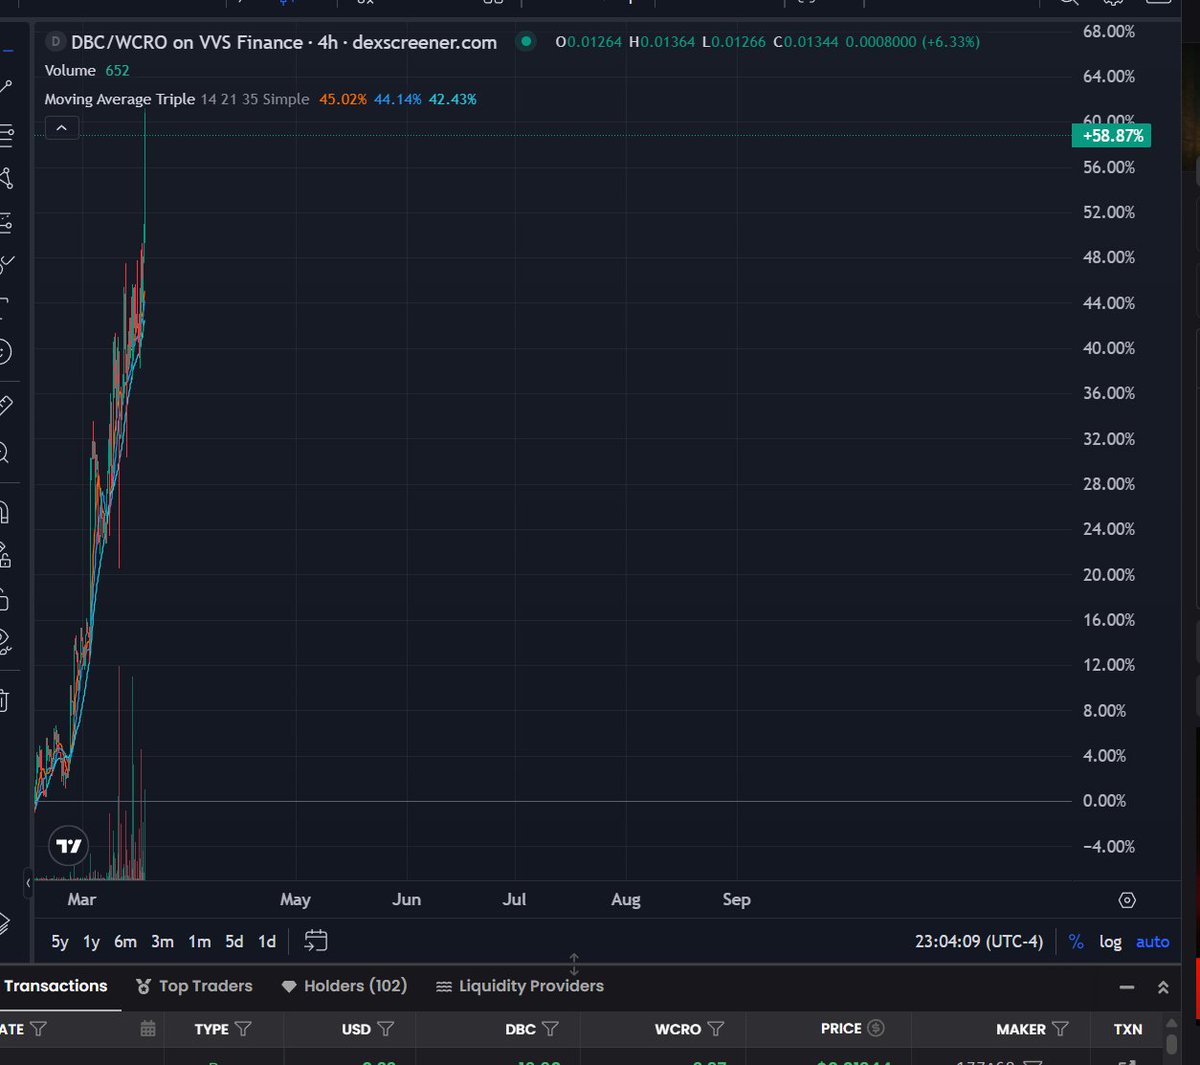Click the blue 44.14% moving average value
Viewport: 1200px width, 1065px height.
pyautogui.click(x=398, y=99)
